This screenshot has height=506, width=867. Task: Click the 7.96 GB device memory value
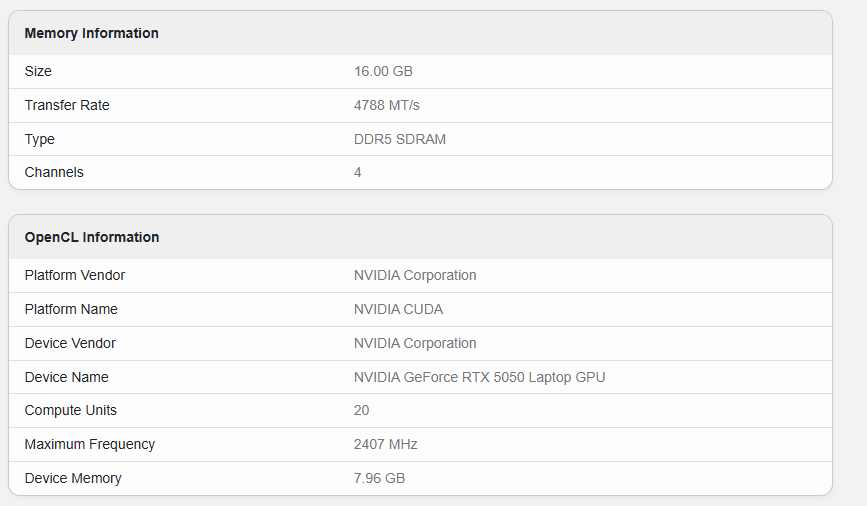[x=379, y=478]
